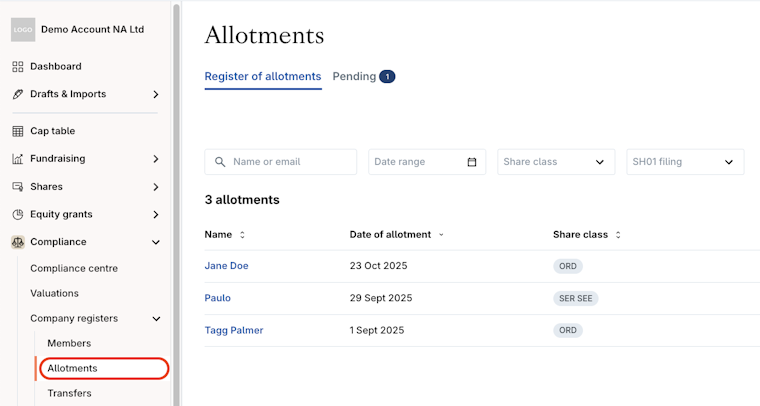This screenshot has height=406, width=760.
Task: Sort by the Date of allotment column
Action: 441,235
